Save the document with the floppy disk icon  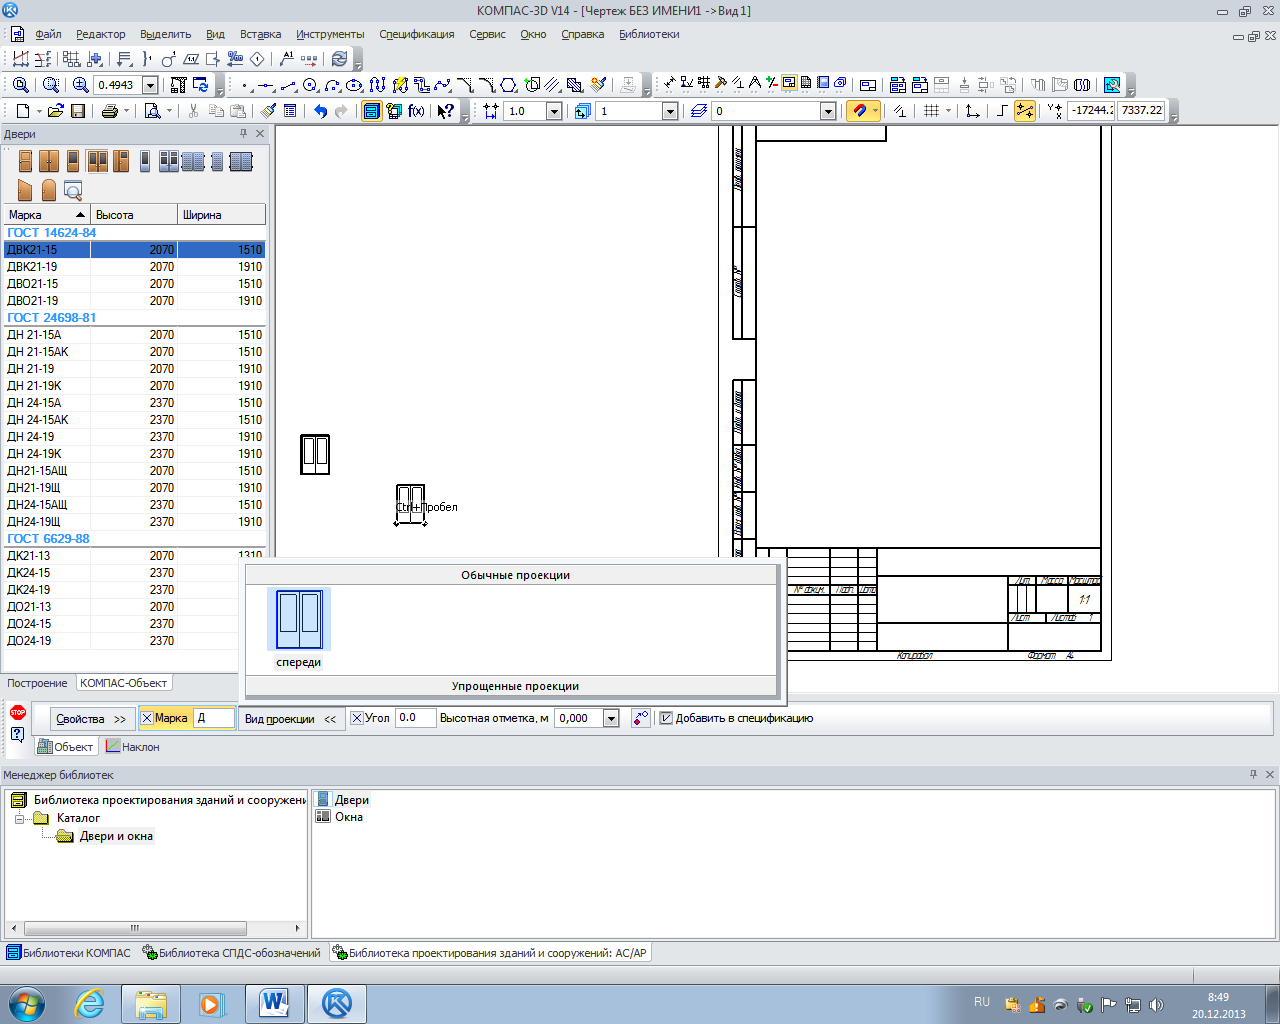click(x=78, y=111)
